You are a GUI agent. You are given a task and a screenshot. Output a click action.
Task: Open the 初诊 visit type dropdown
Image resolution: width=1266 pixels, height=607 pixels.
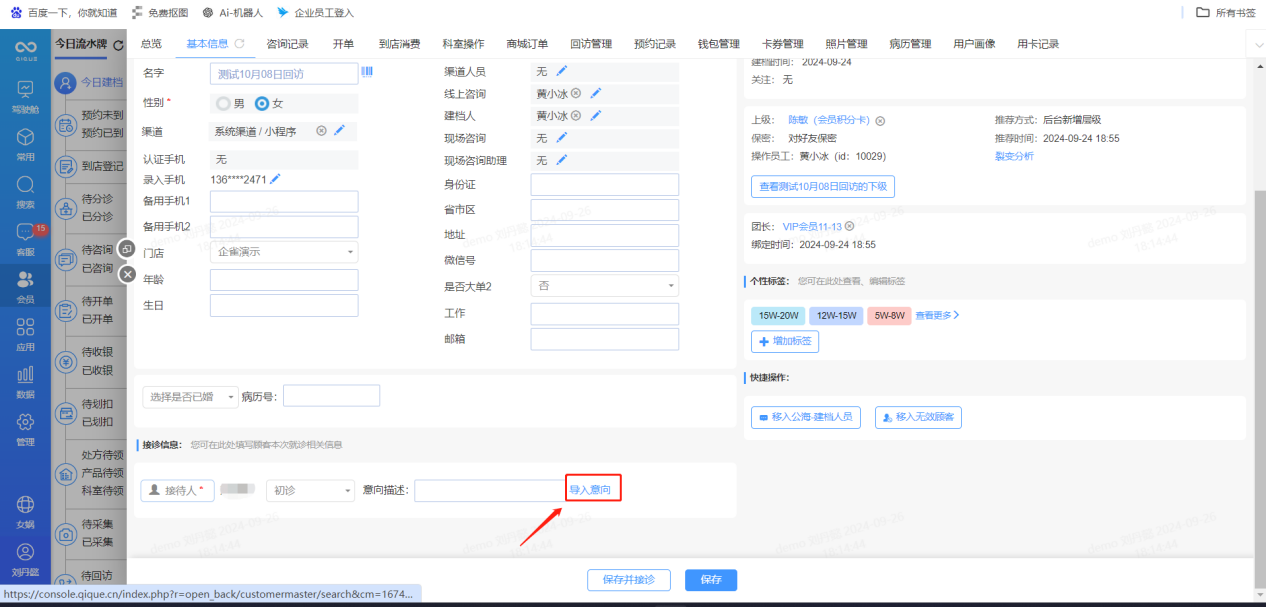pos(310,490)
